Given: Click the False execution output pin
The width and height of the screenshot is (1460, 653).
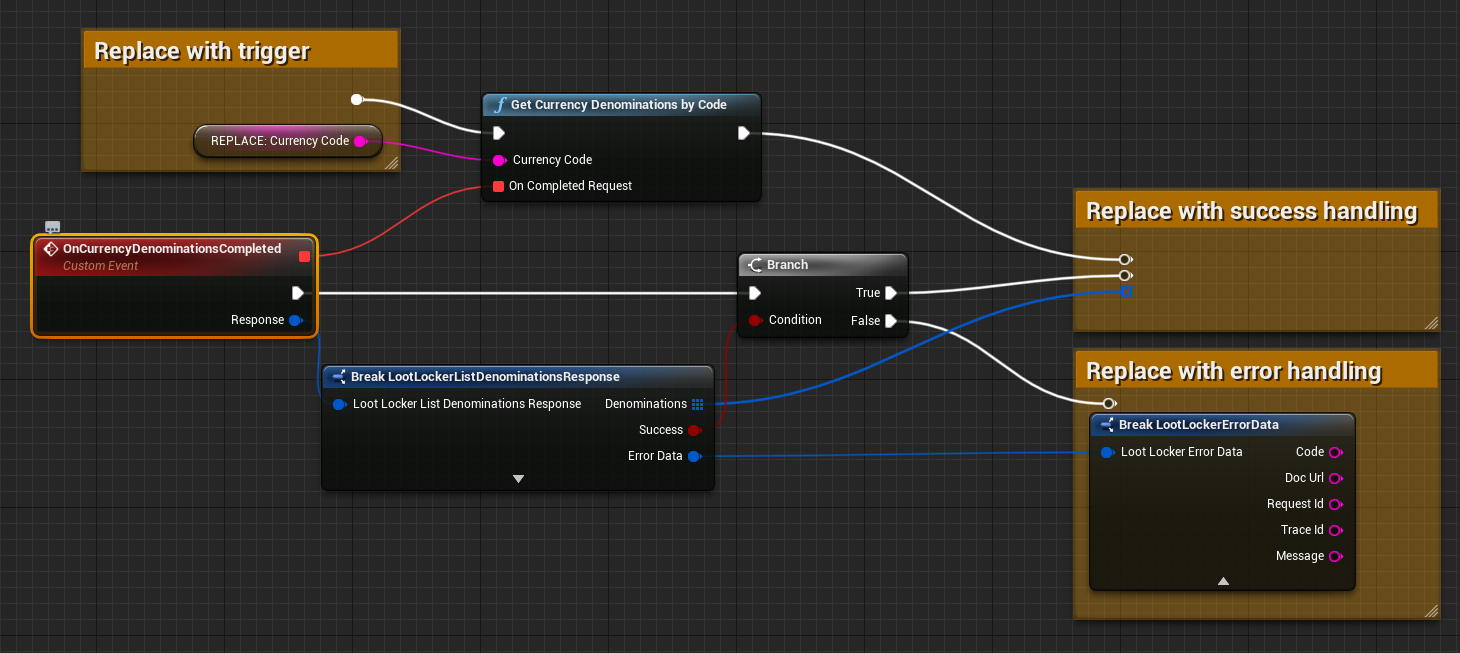Looking at the screenshot, I should [891, 321].
